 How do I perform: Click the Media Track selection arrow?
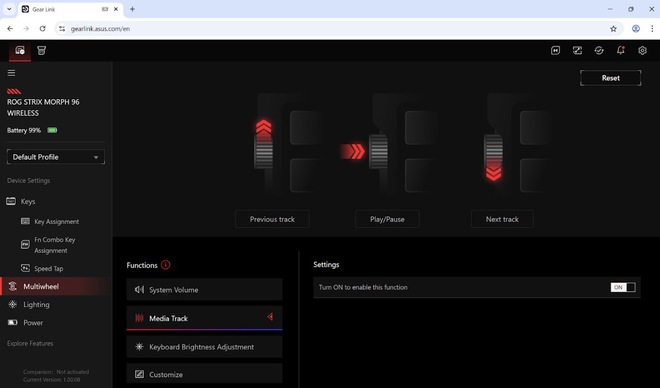click(x=270, y=316)
